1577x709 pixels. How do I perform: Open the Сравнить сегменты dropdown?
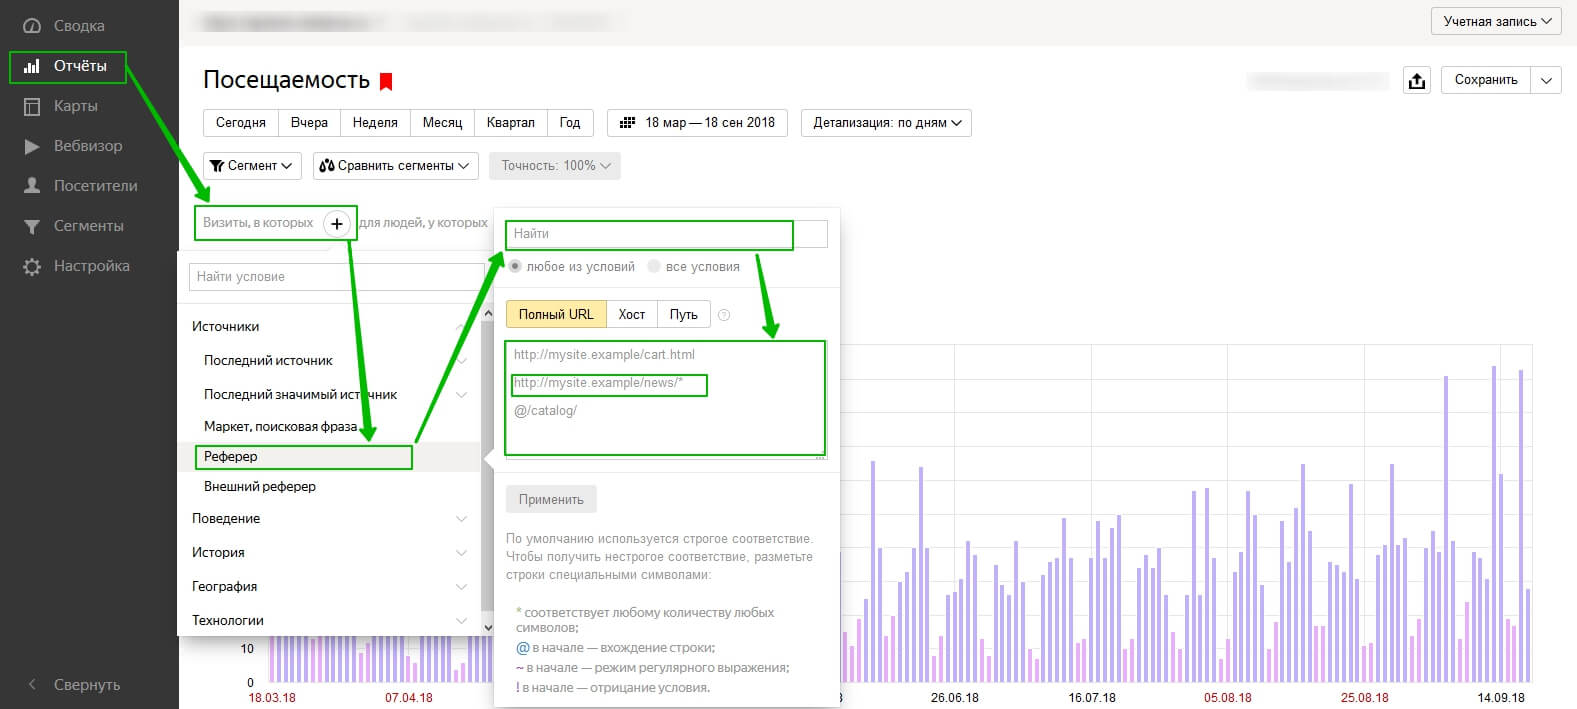(x=396, y=166)
